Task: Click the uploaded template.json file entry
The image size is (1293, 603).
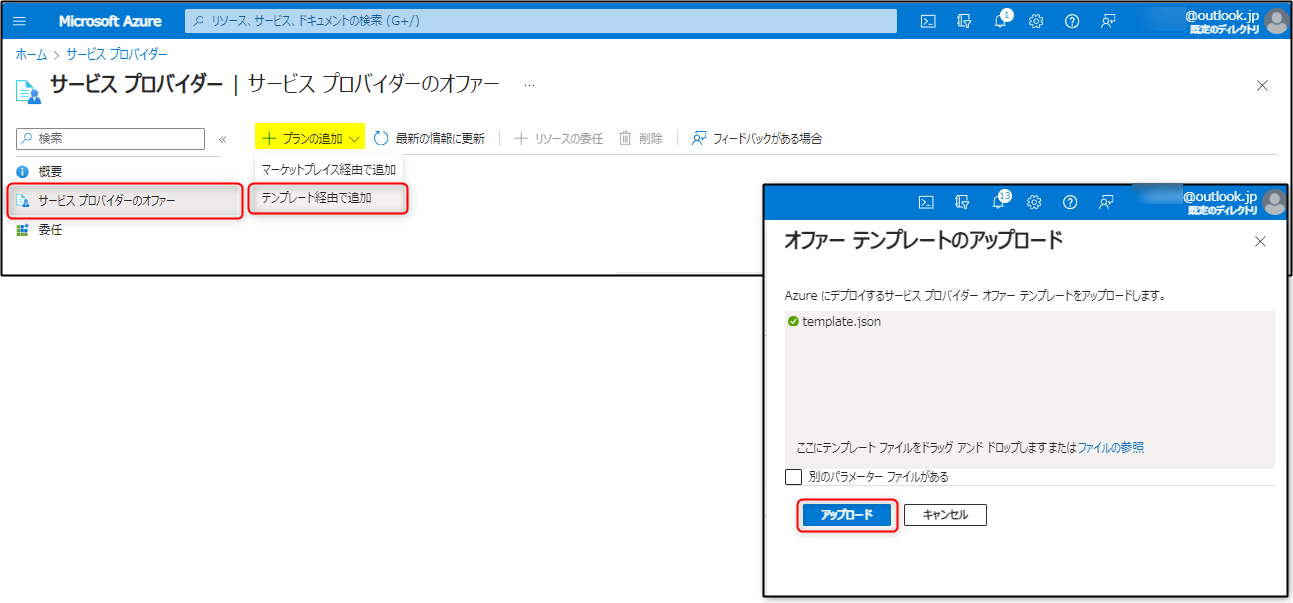Action: click(834, 322)
